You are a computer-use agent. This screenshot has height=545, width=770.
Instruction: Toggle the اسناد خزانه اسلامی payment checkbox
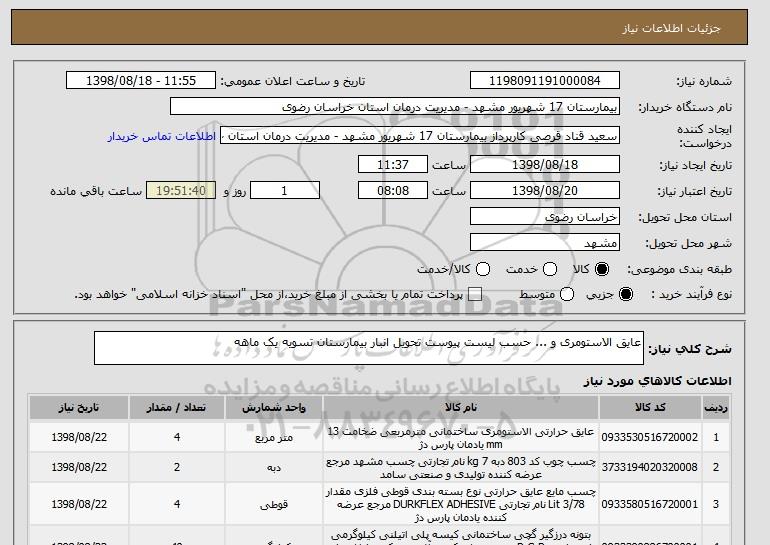(475, 294)
